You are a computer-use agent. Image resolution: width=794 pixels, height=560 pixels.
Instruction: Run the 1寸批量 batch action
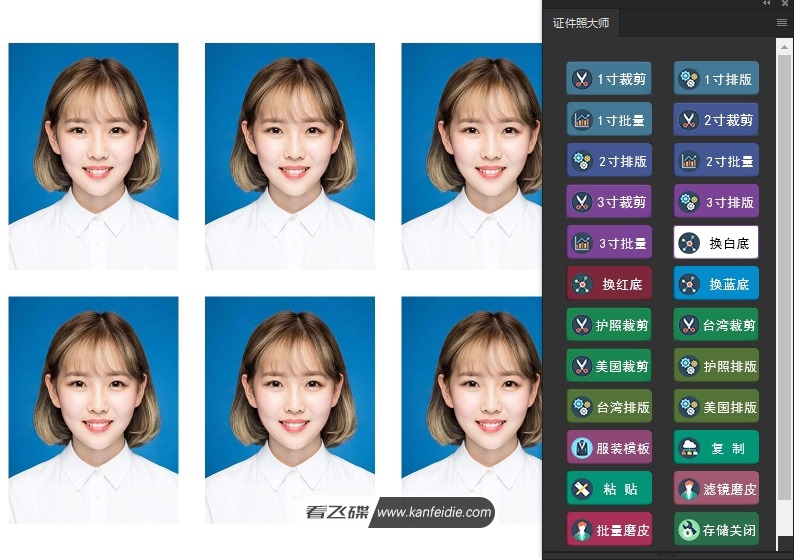click(x=609, y=119)
